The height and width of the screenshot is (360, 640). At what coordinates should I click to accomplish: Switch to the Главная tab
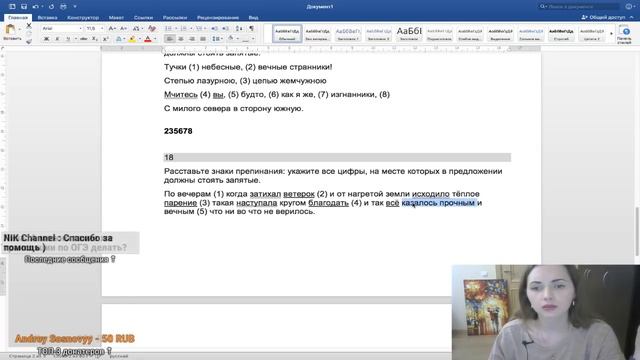click(18, 18)
